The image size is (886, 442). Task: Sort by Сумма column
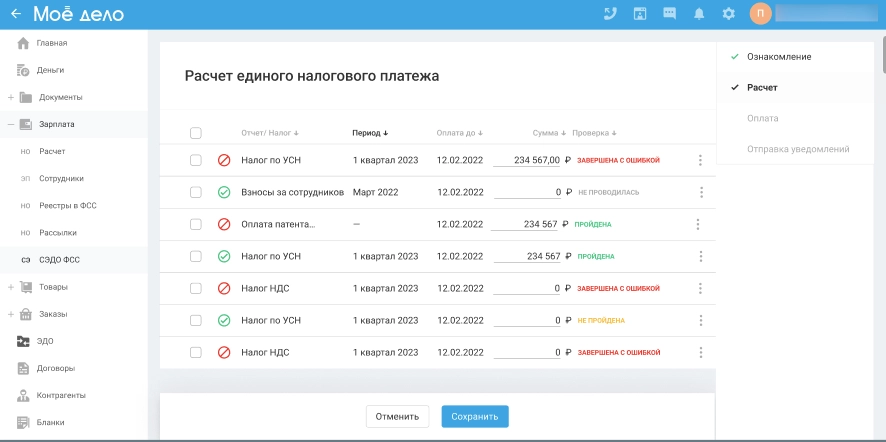[549, 133]
